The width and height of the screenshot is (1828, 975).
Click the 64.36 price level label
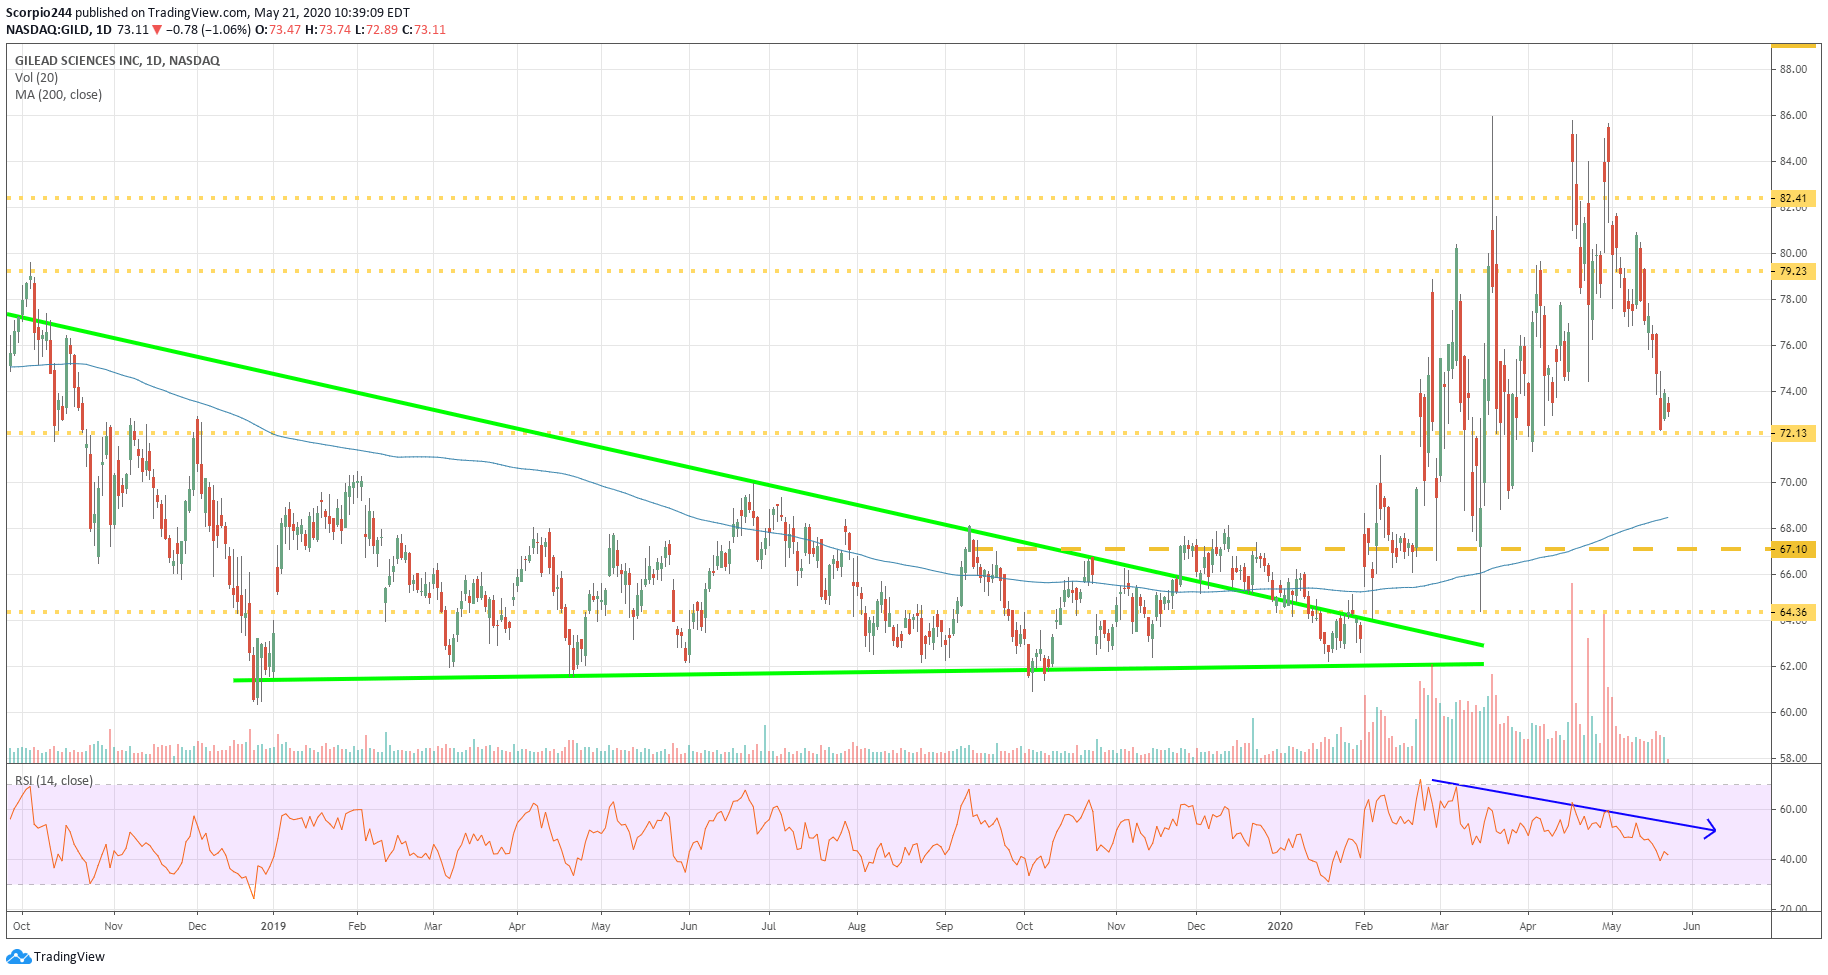coord(1793,612)
